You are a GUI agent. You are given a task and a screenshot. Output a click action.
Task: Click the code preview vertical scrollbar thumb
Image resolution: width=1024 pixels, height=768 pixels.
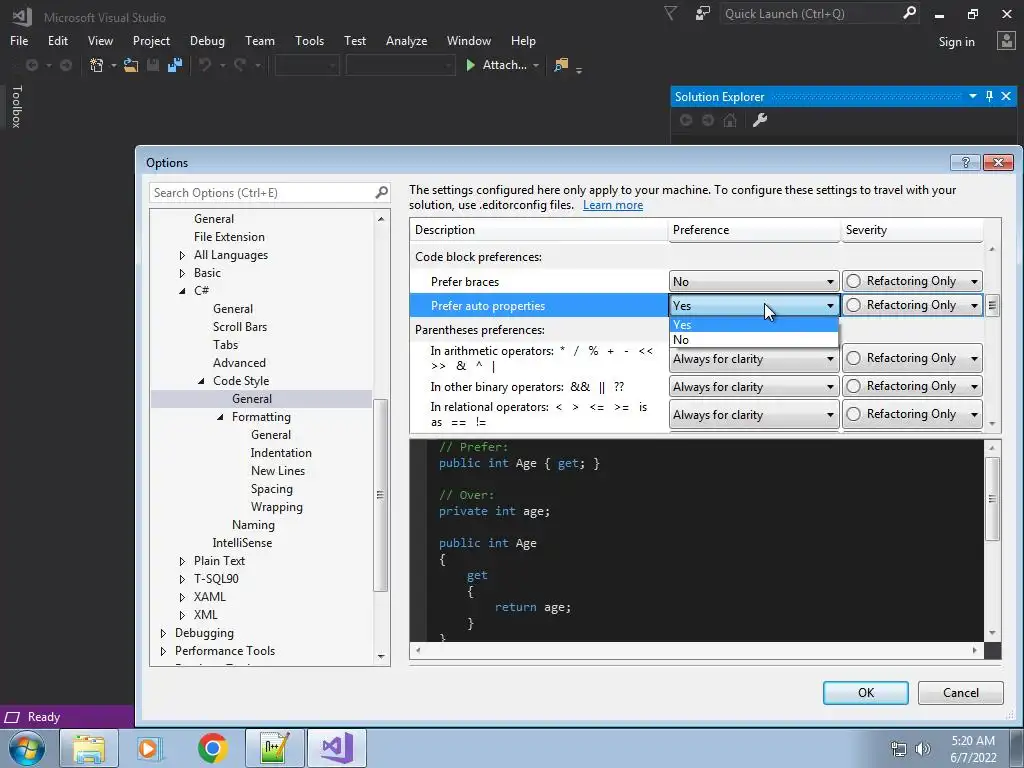[992, 499]
